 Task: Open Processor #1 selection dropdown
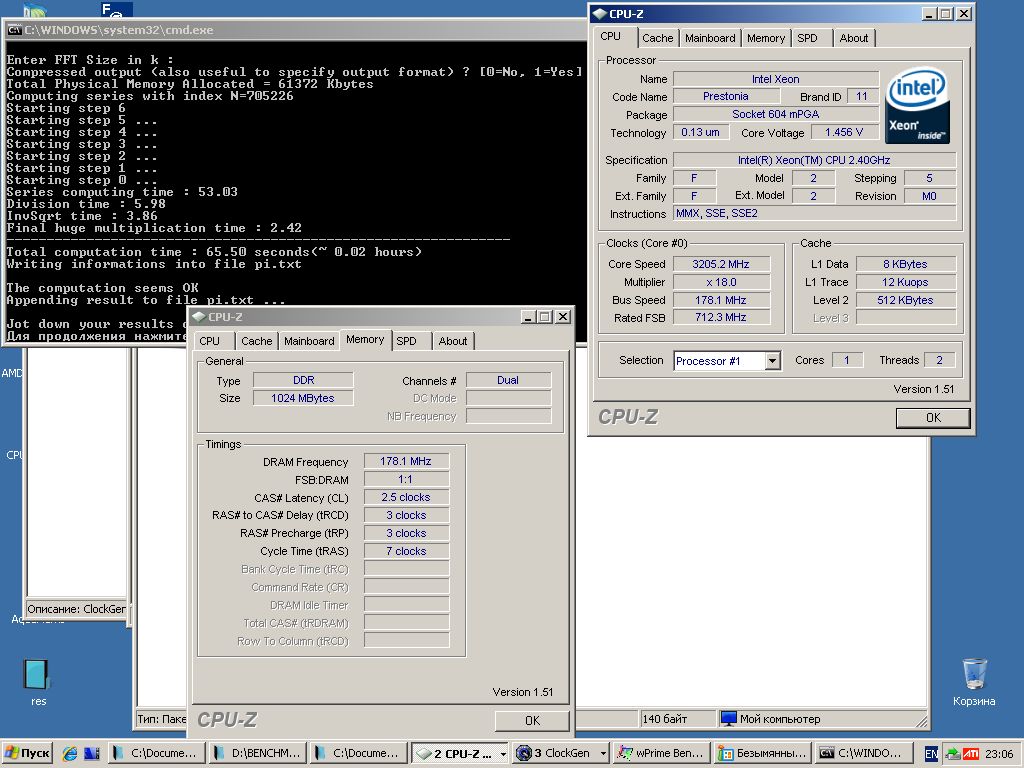point(773,360)
